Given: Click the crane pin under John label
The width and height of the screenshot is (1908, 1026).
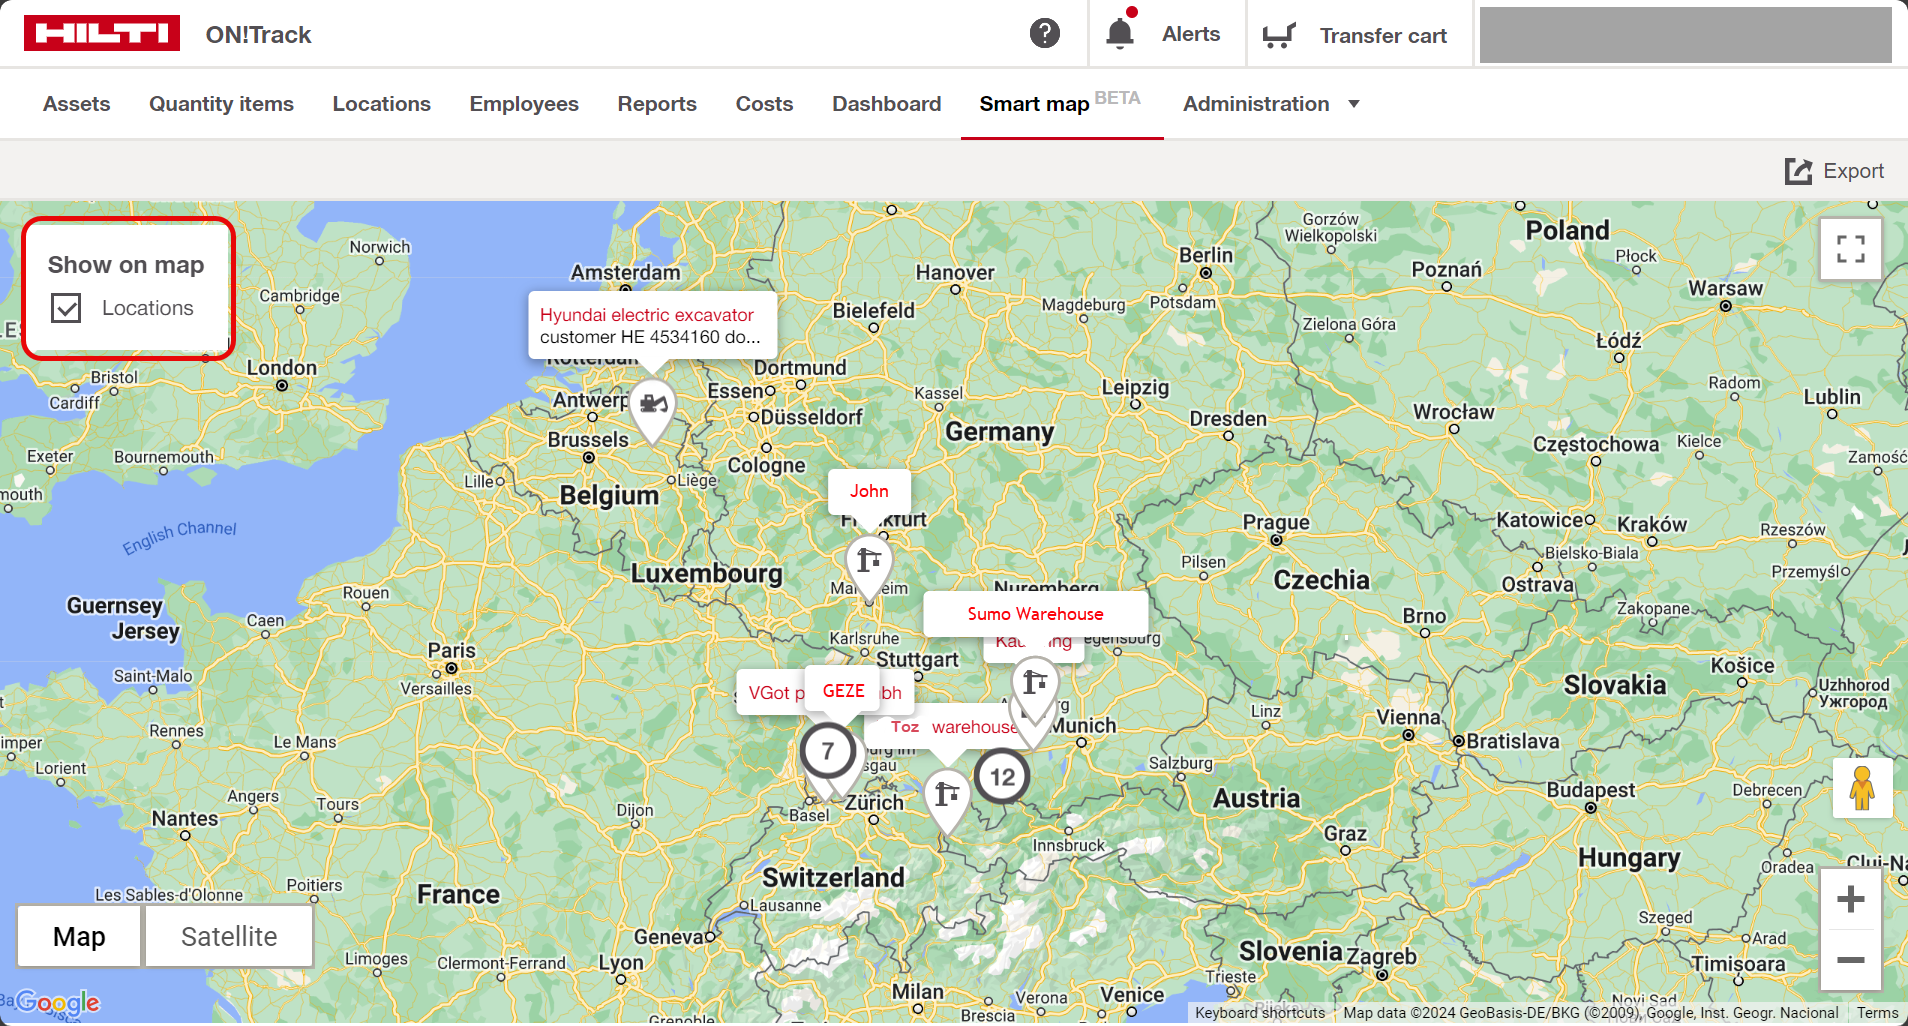Looking at the screenshot, I should click(868, 561).
